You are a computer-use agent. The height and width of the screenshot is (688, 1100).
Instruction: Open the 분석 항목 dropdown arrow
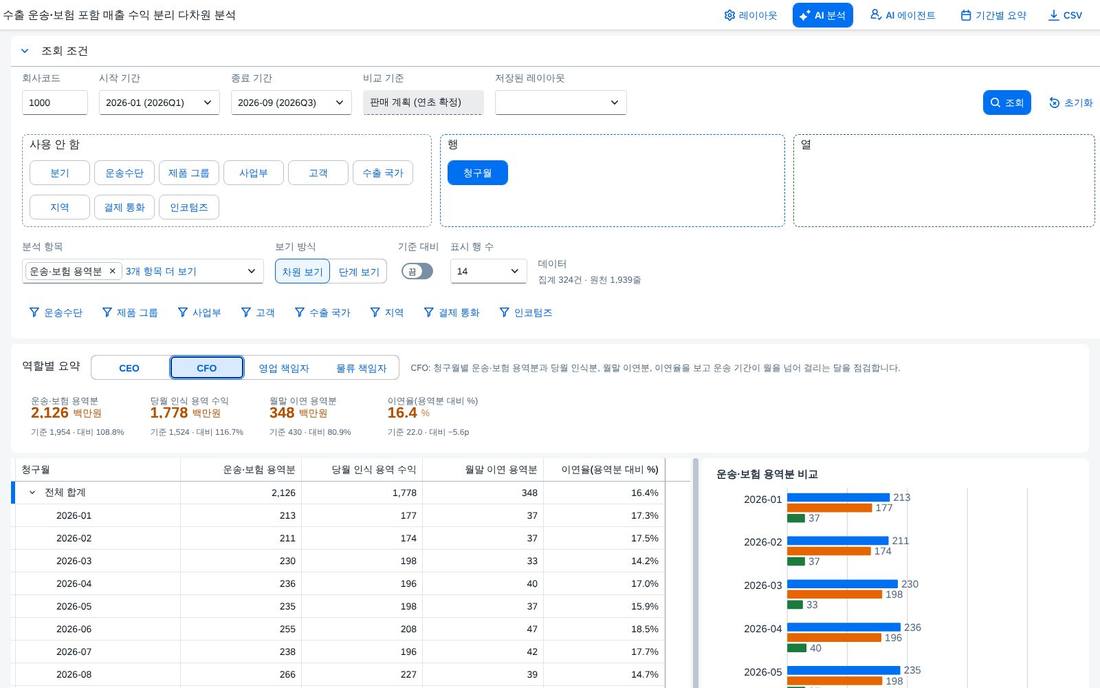[x=251, y=271]
